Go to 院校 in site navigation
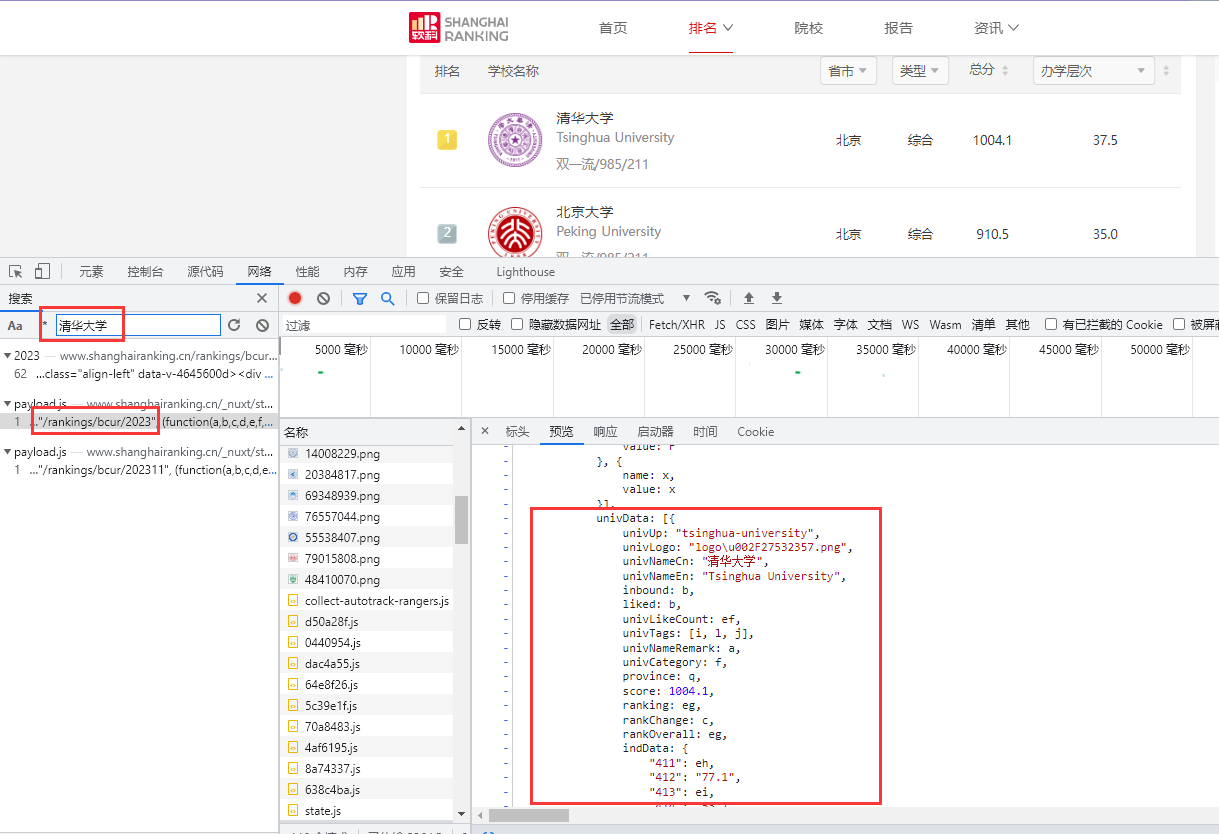 point(809,28)
